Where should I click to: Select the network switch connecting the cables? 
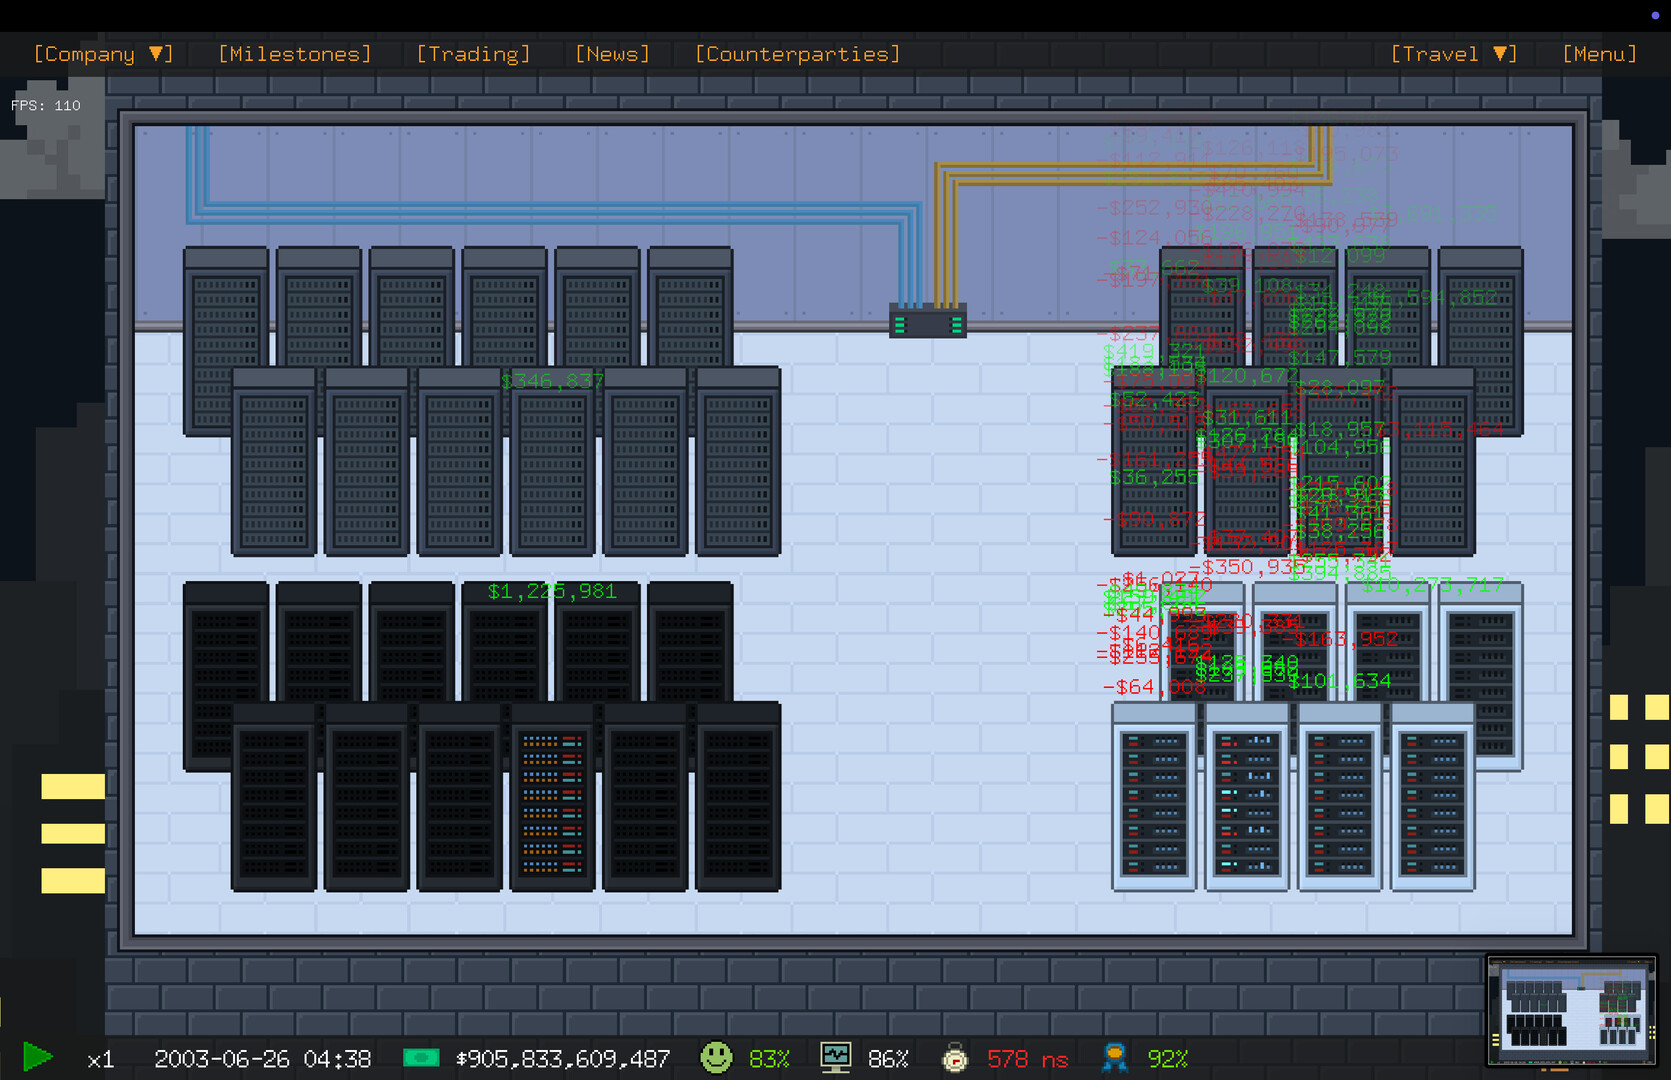[927, 321]
